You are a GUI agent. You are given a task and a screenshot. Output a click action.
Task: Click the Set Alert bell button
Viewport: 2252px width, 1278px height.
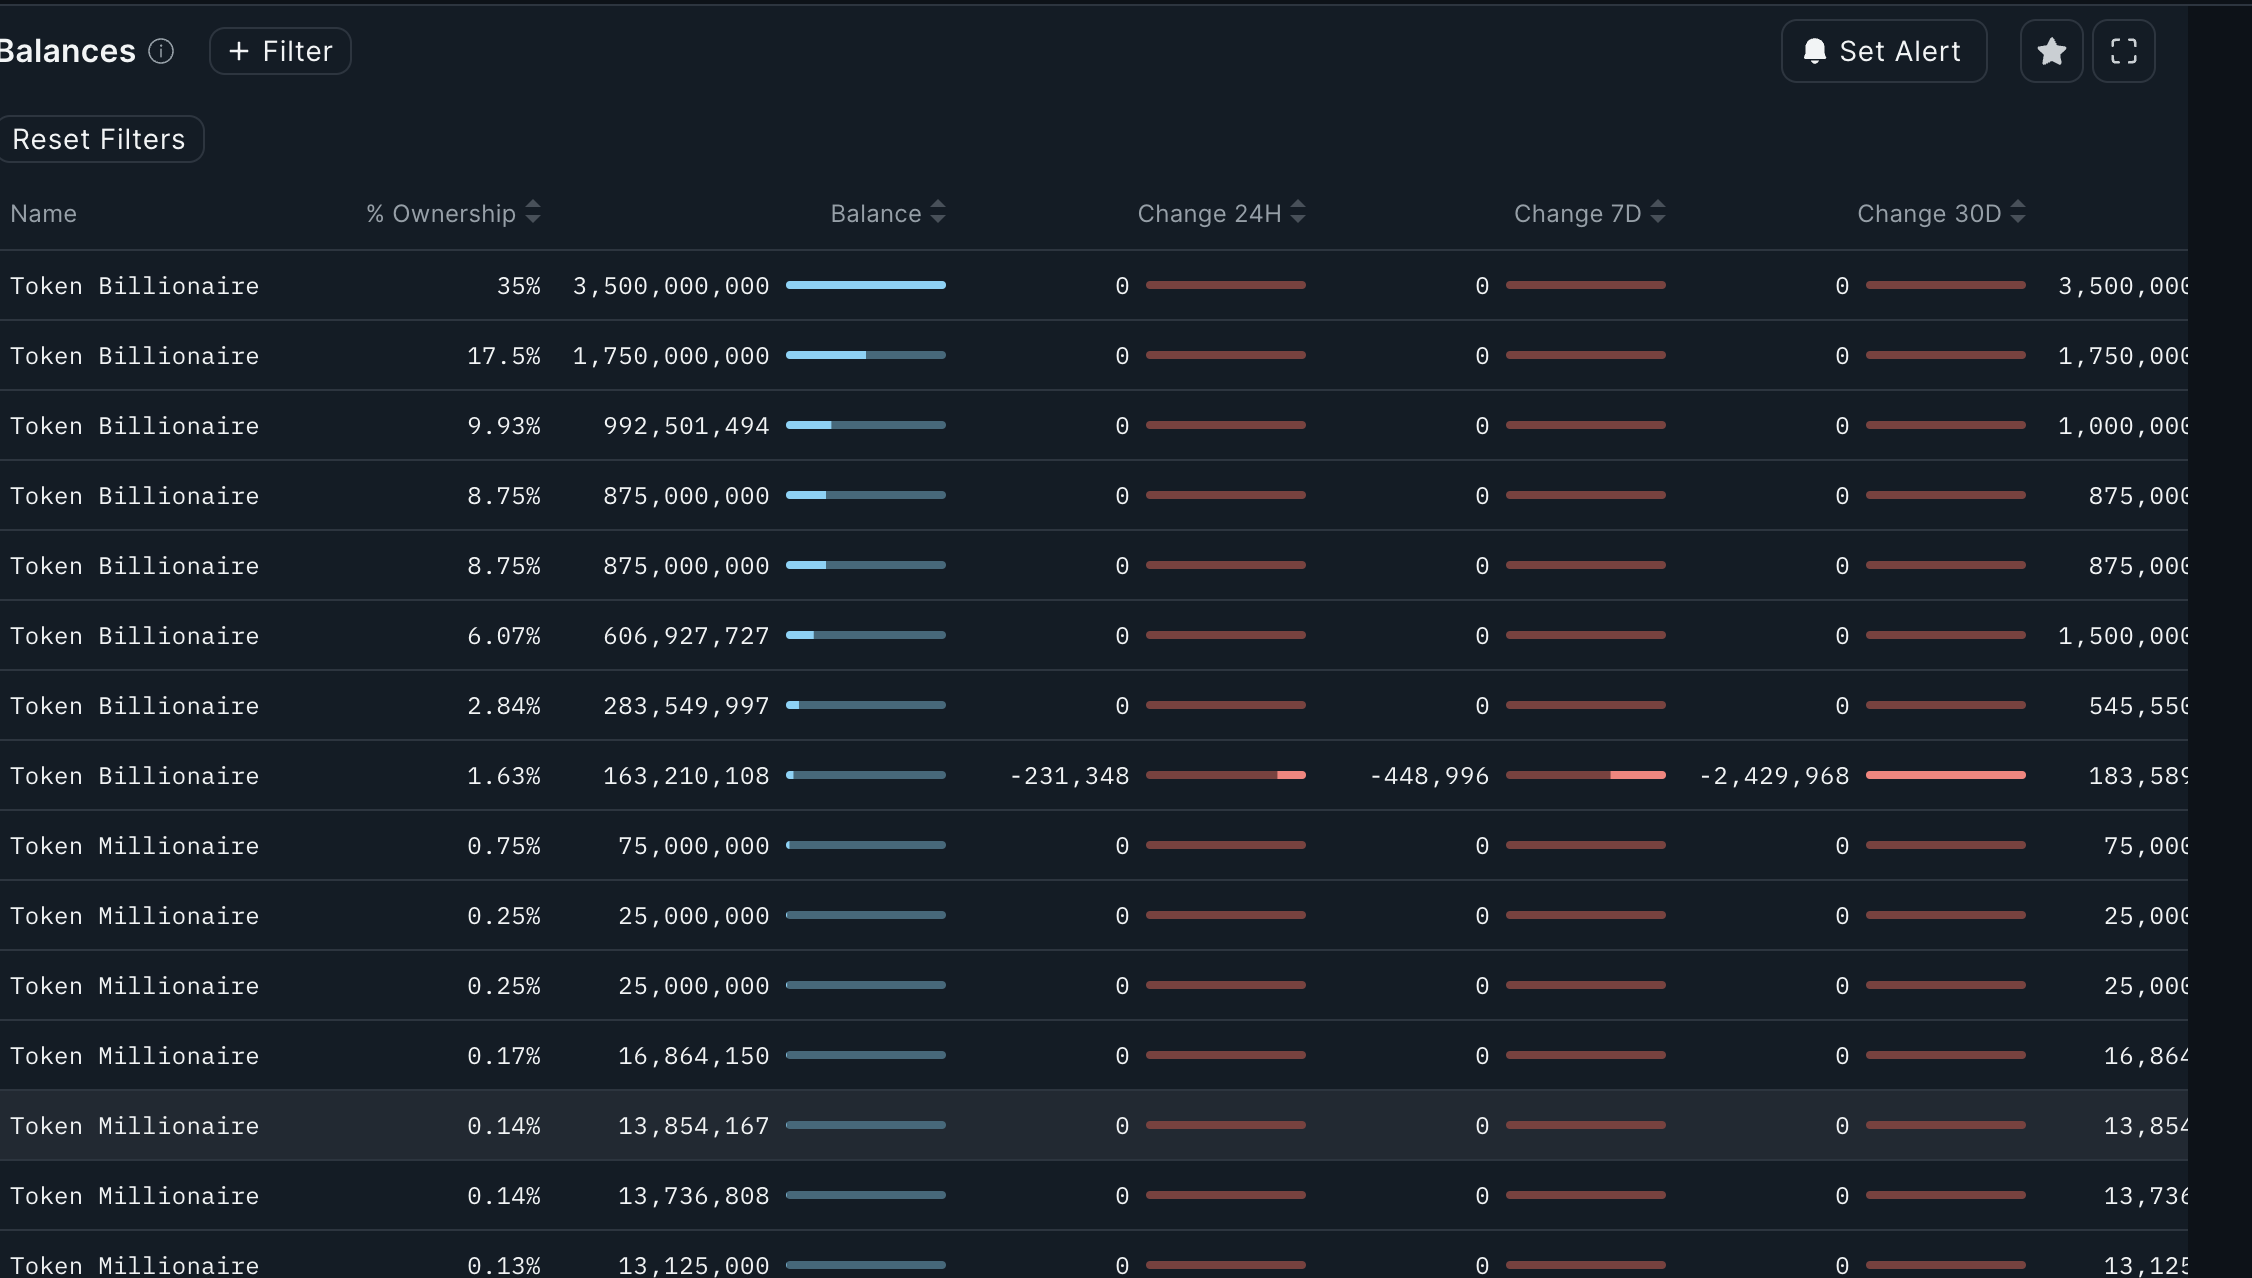[1883, 51]
